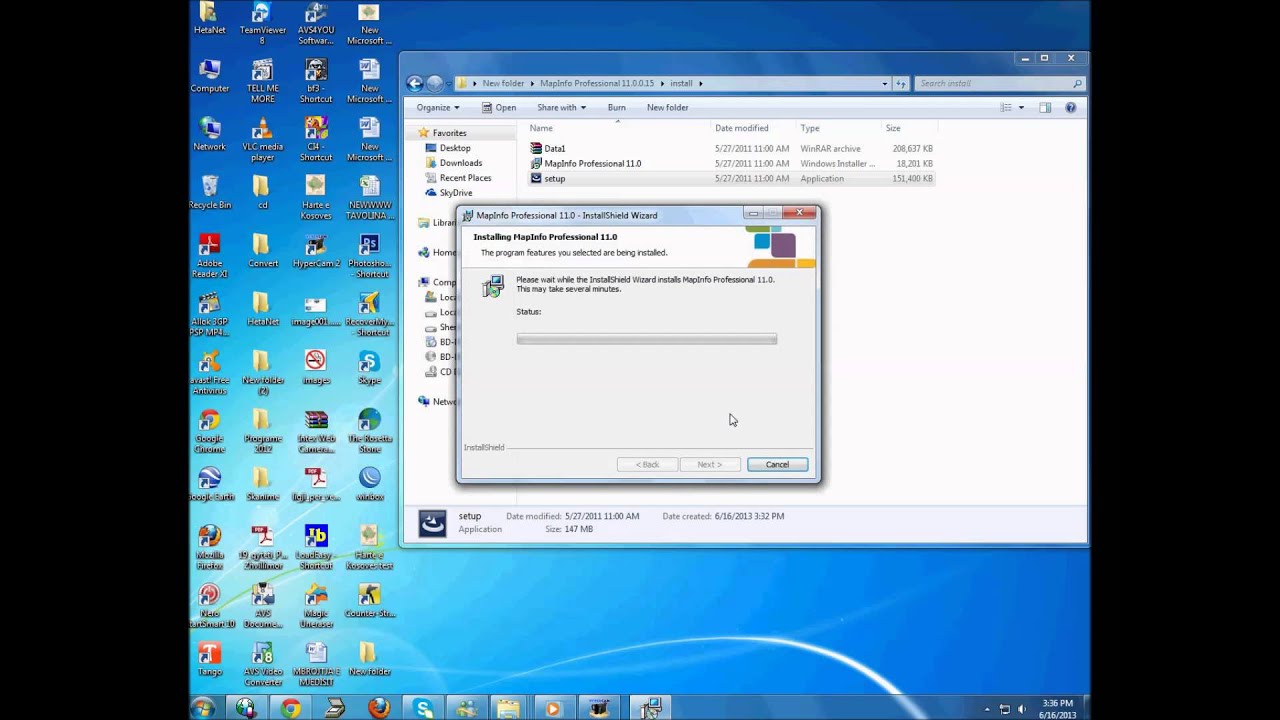Image resolution: width=1280 pixels, height=720 pixels.
Task: Select avast! Free Antivirus desktop icon
Action: [x=209, y=373]
